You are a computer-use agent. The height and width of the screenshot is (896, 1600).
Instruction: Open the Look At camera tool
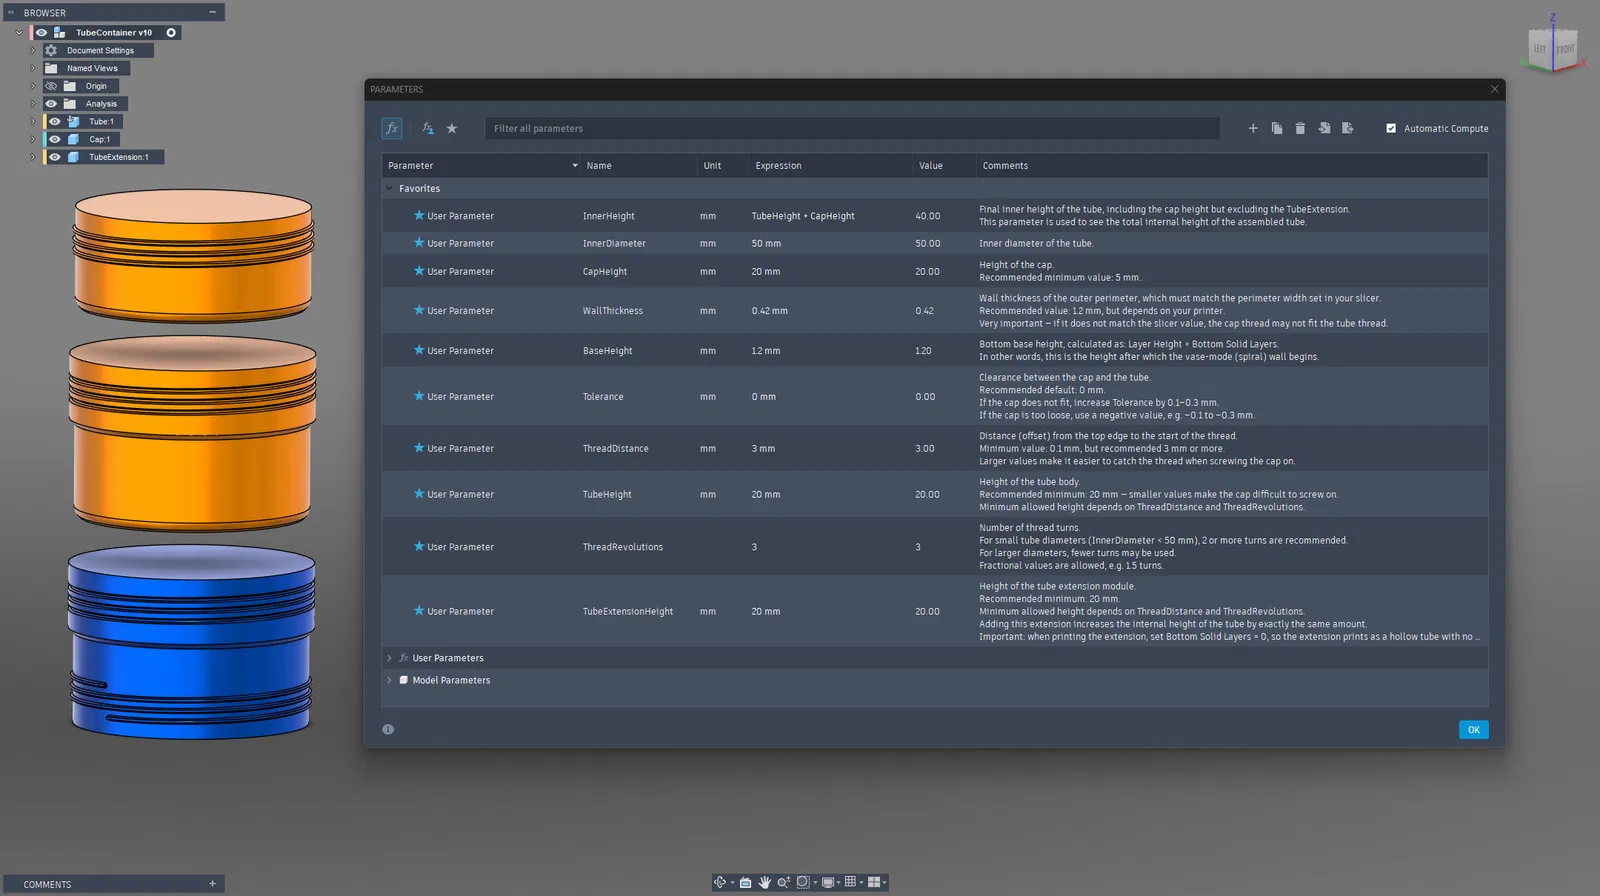click(745, 882)
